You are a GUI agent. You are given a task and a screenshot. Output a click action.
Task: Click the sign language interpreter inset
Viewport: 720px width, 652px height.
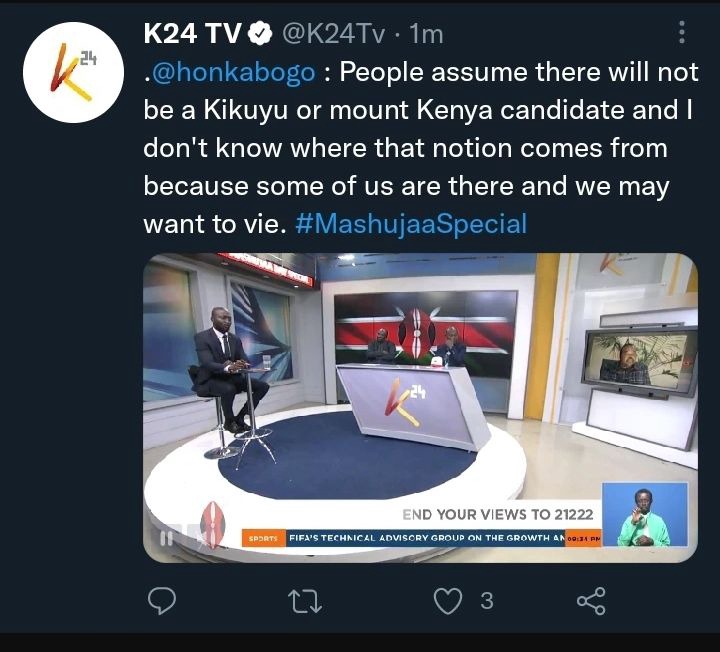click(645, 514)
